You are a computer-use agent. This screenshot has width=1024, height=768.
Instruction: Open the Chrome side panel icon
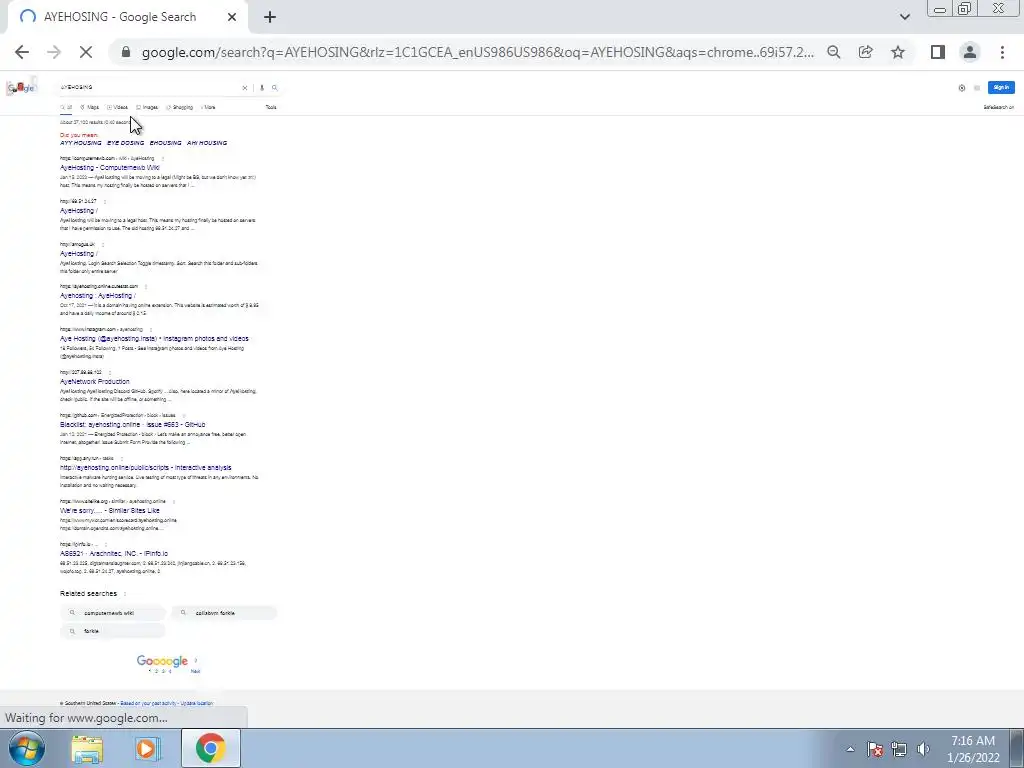click(x=938, y=52)
